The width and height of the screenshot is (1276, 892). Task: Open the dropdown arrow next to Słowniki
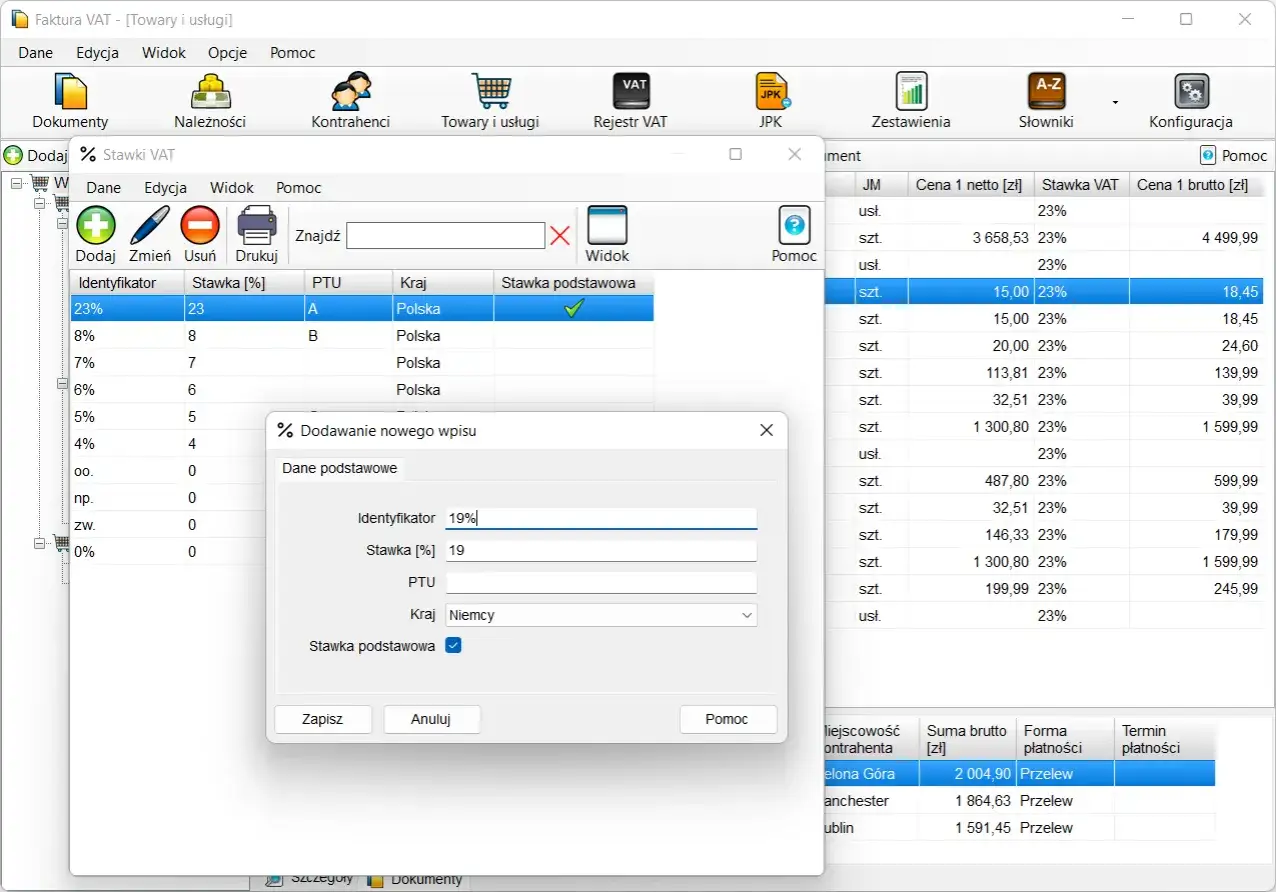1115,102
